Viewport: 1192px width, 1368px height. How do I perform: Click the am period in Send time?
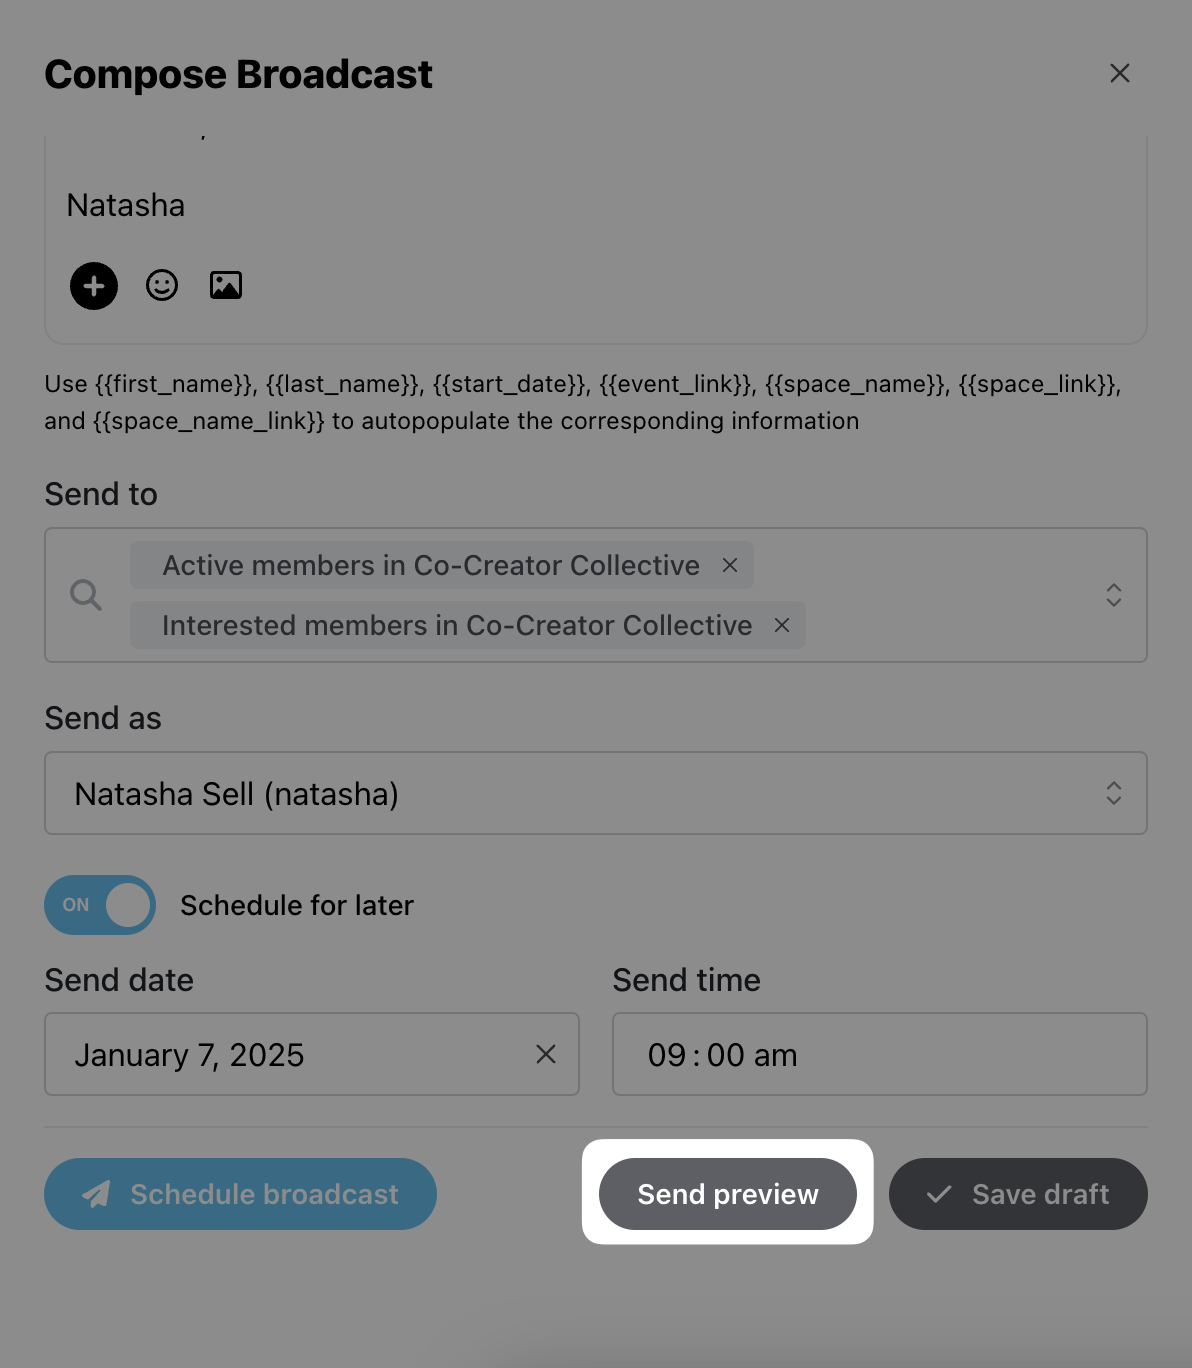click(x=775, y=1055)
